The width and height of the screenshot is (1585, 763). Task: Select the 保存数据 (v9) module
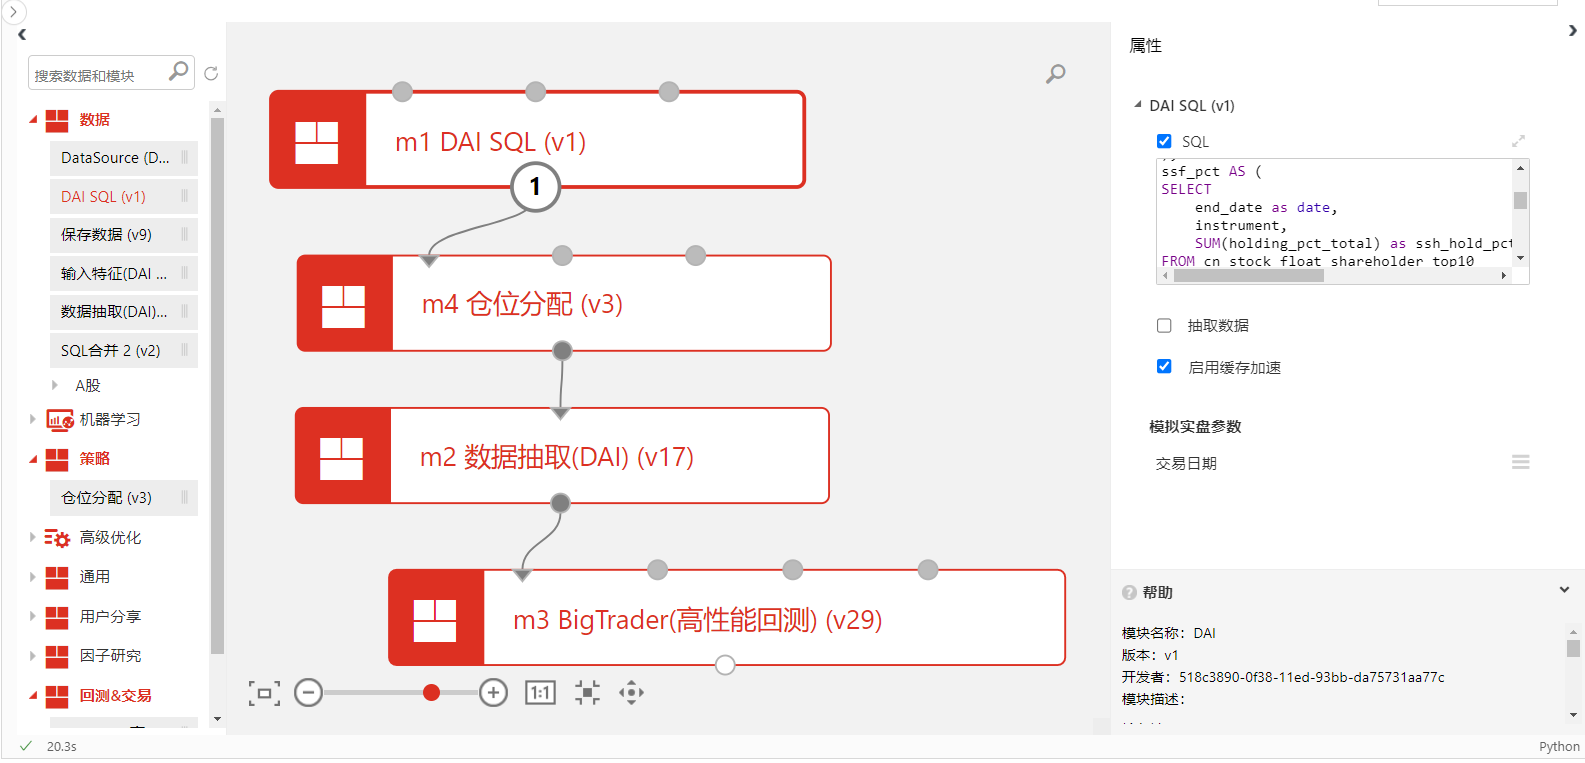107,235
